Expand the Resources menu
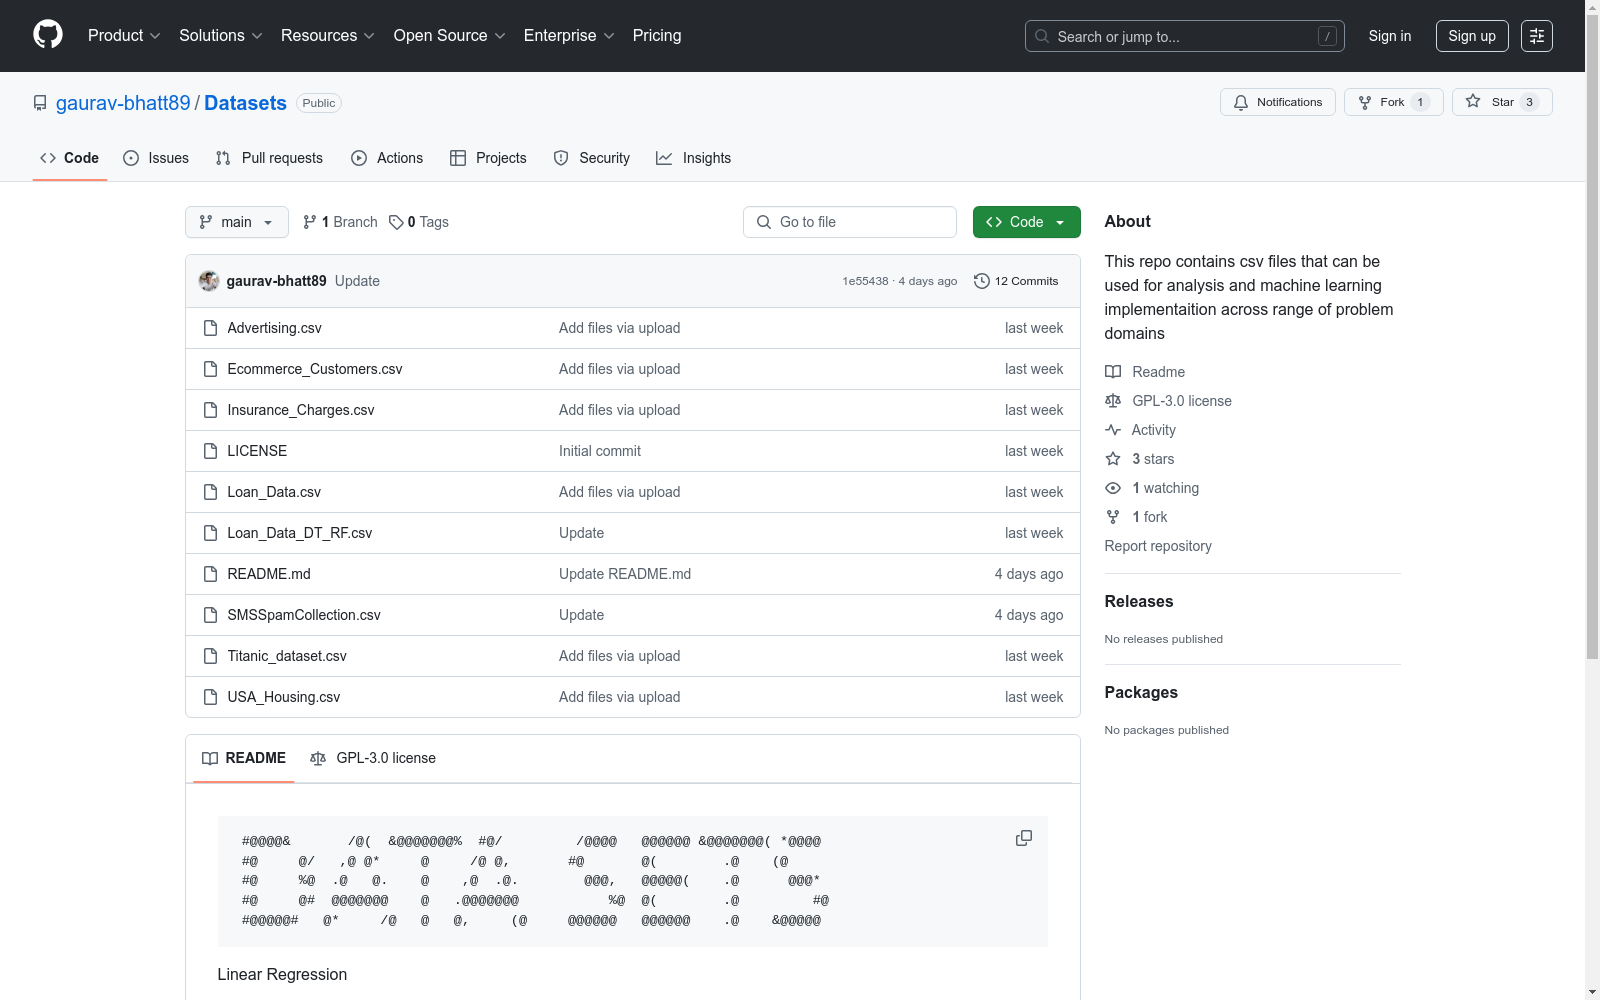The height and width of the screenshot is (1000, 1600). click(327, 36)
